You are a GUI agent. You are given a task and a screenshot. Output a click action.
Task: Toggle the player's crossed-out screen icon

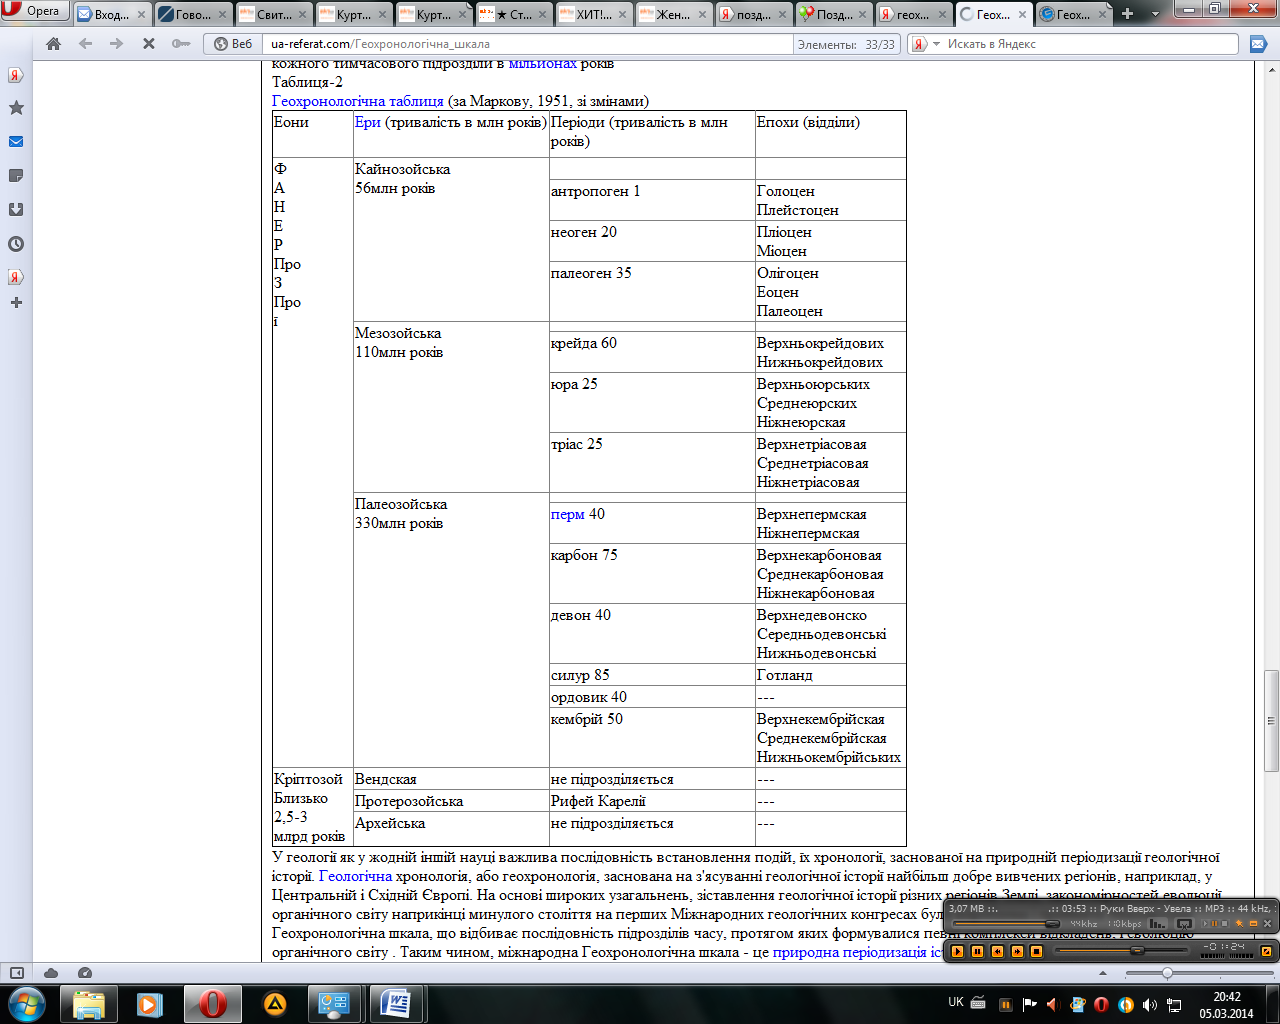1184,923
